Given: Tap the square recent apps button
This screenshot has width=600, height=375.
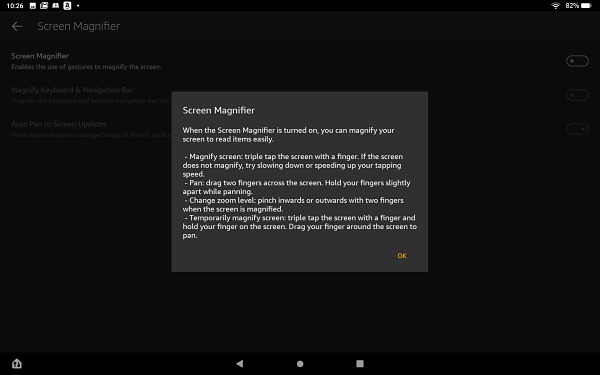Looking at the screenshot, I should pos(360,363).
